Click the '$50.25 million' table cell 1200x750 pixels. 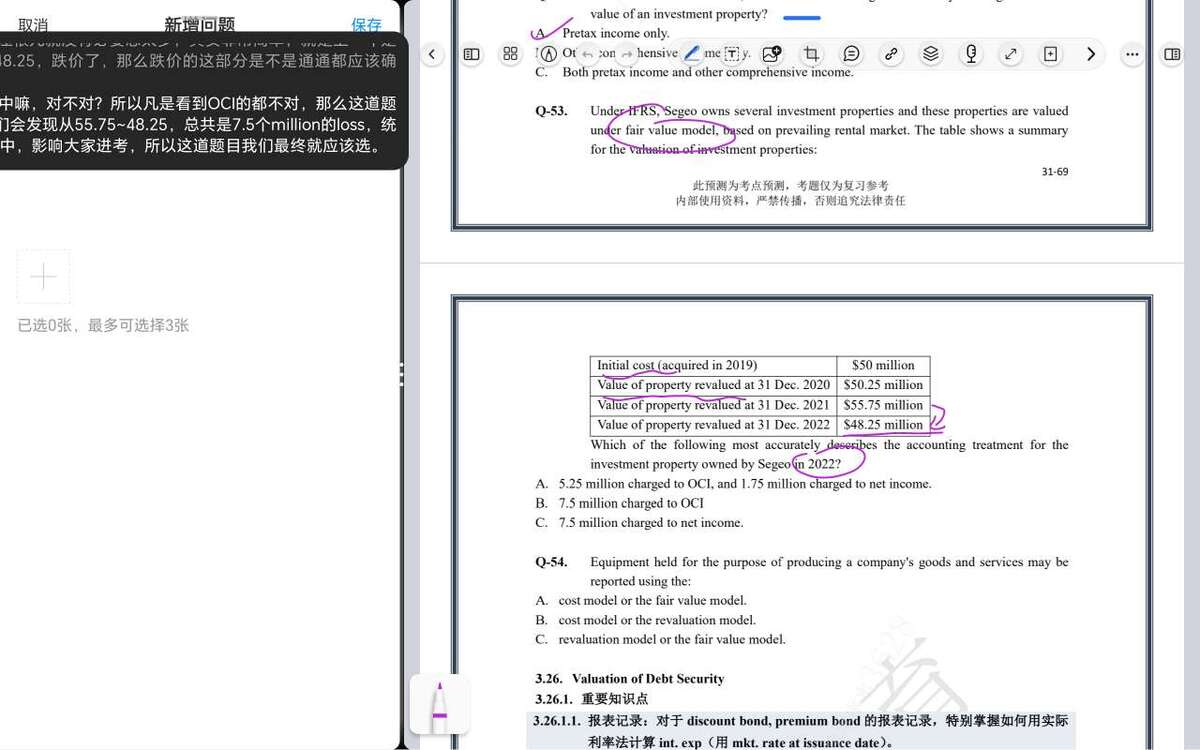pos(883,385)
